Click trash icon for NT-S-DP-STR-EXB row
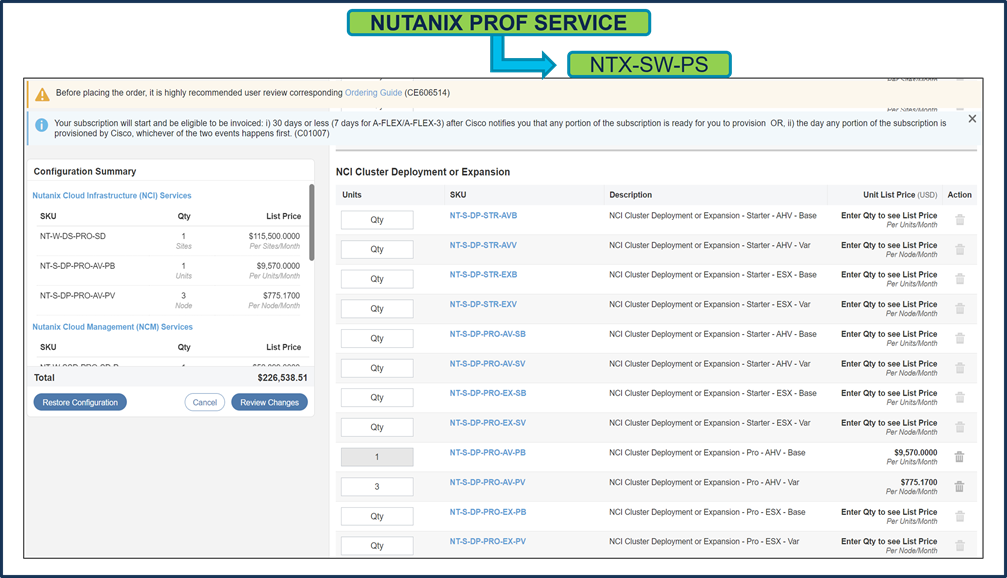This screenshot has width=1007, height=578. click(x=959, y=279)
